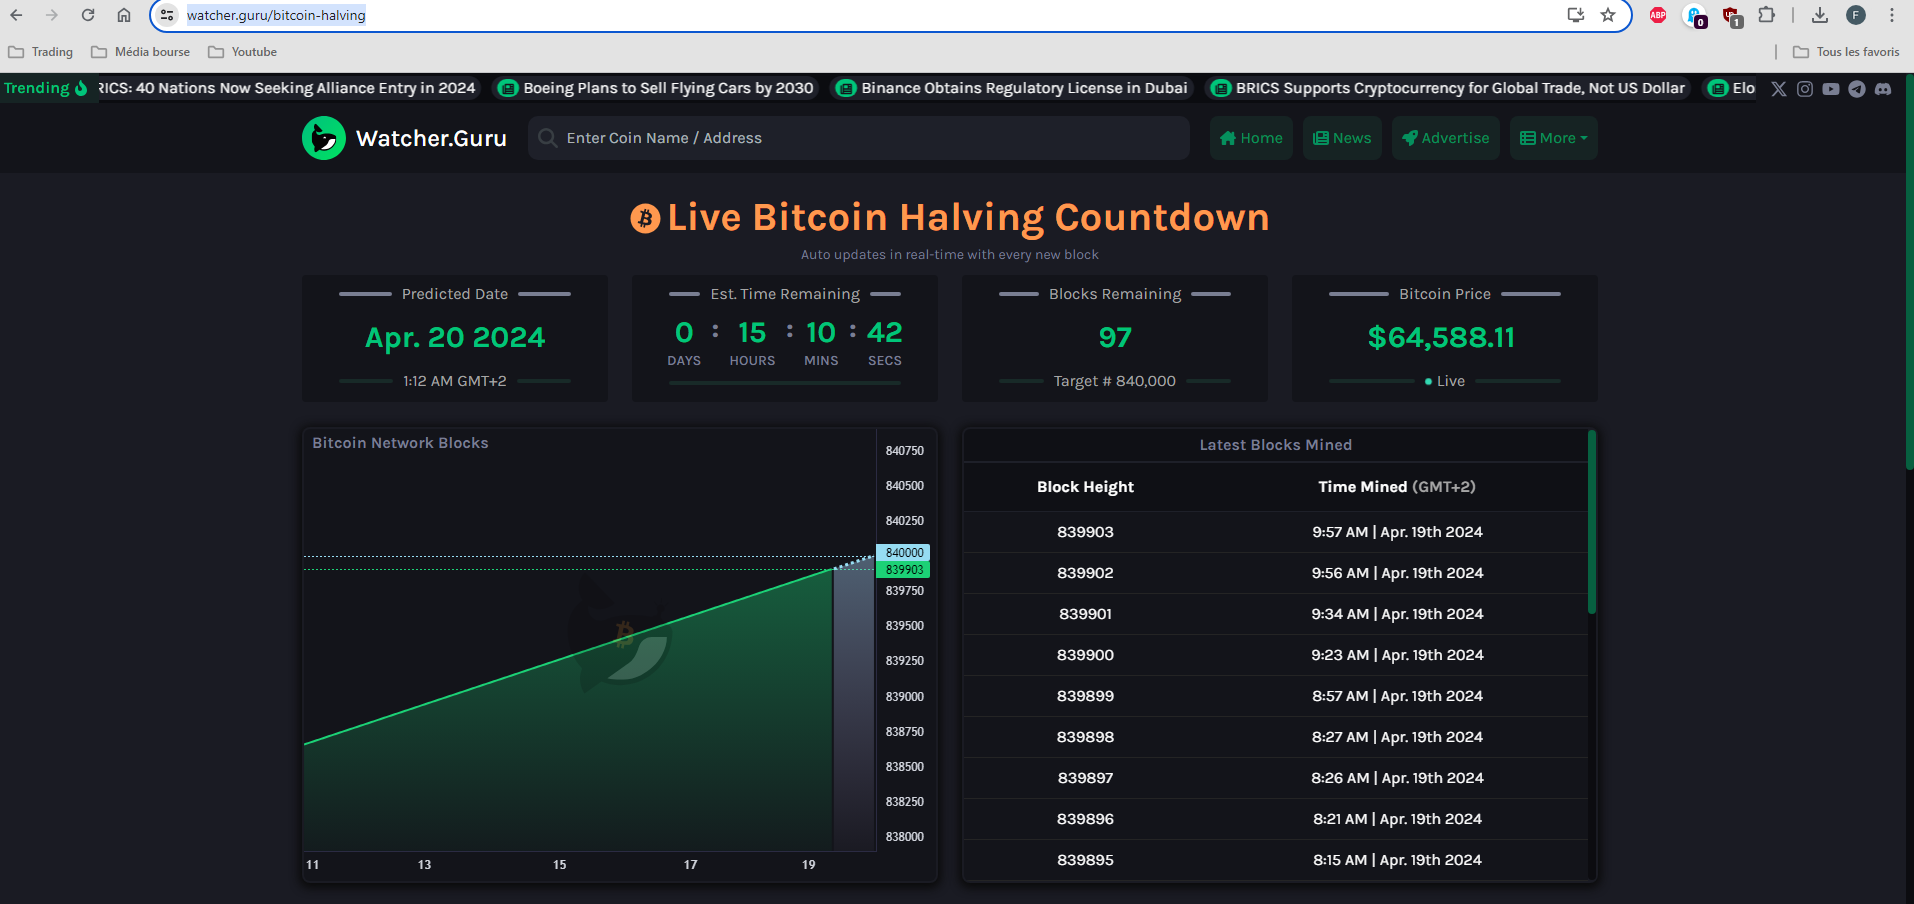Bookmark this page with star icon
This screenshot has height=904, width=1914.
1608,15
